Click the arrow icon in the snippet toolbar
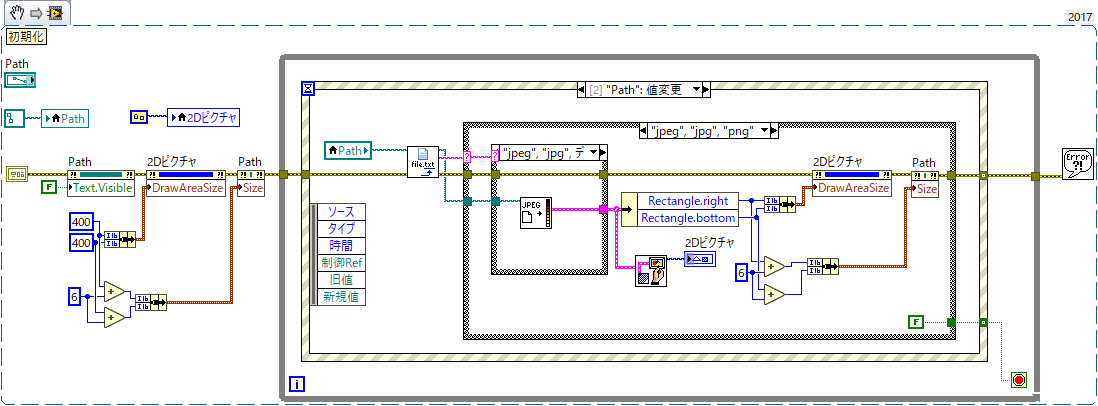The image size is (1098, 406). [x=36, y=13]
